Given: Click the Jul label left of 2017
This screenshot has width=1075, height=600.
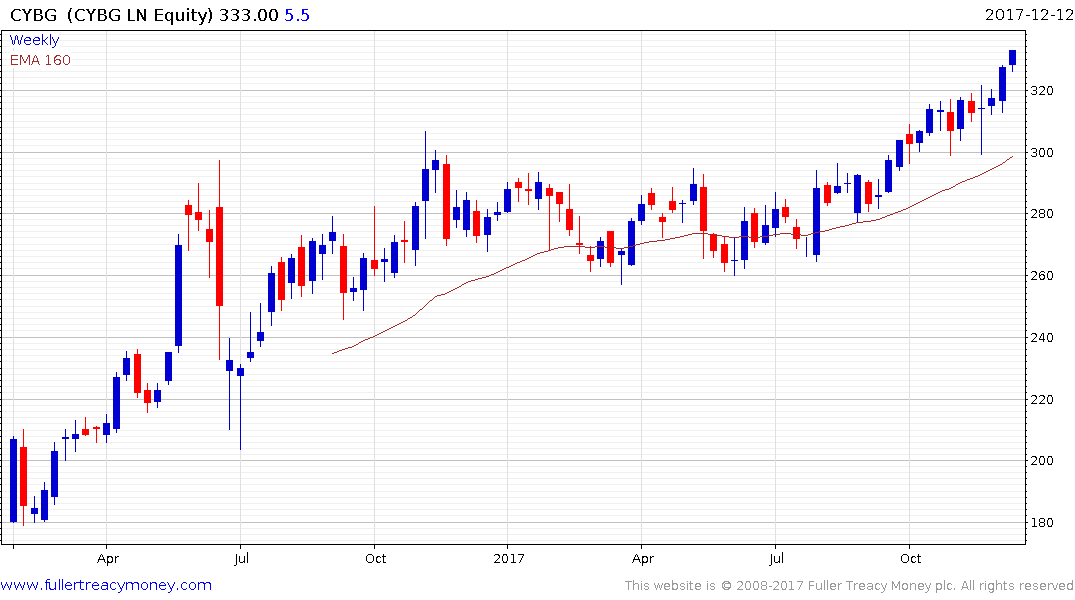Looking at the screenshot, I should click(x=241, y=559).
